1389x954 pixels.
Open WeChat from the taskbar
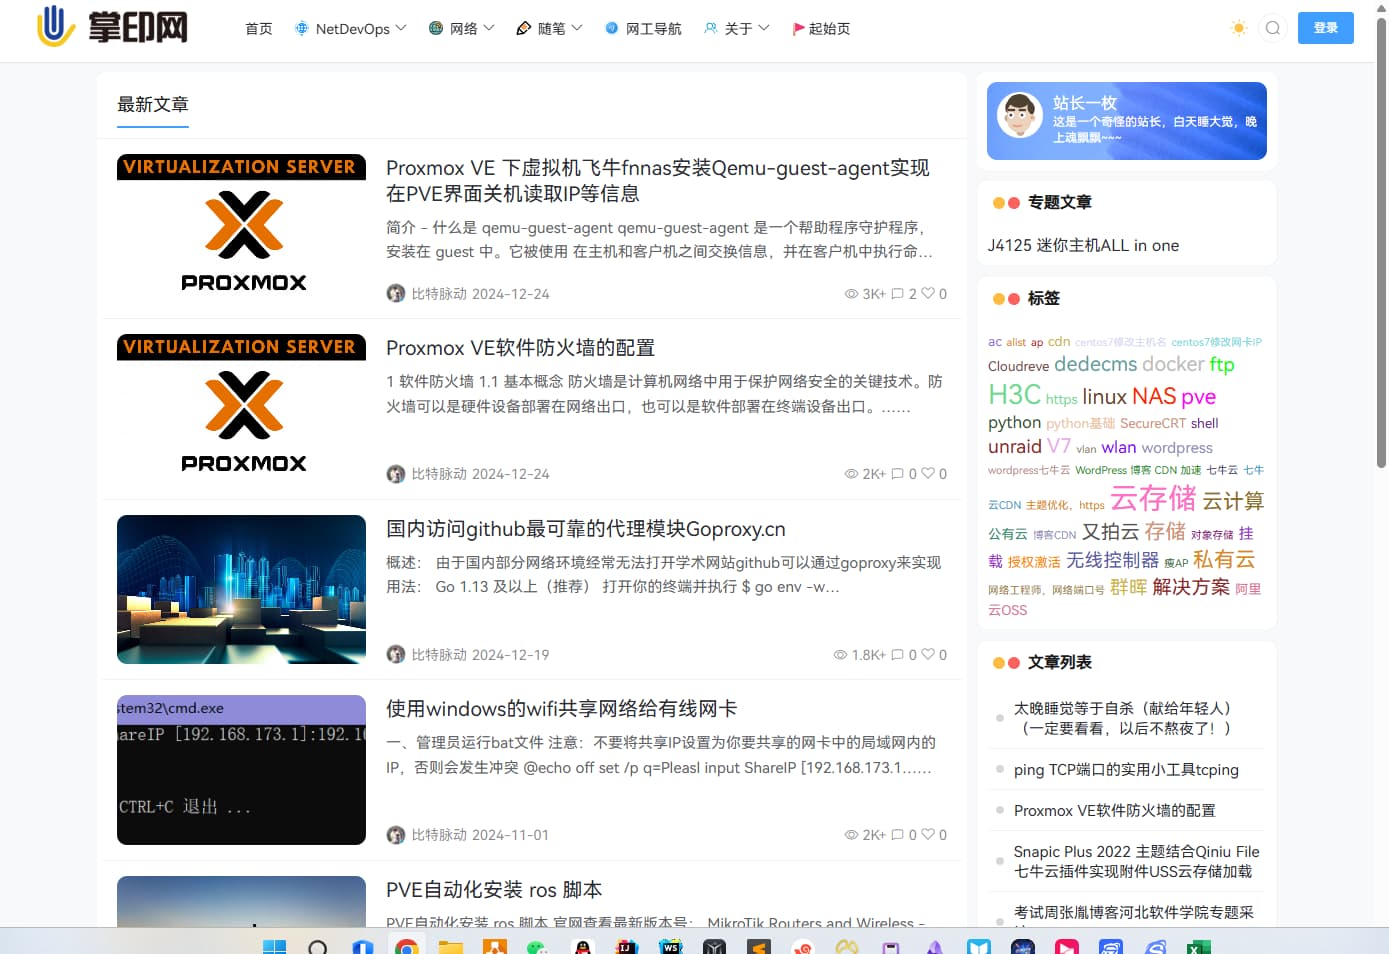click(536, 946)
